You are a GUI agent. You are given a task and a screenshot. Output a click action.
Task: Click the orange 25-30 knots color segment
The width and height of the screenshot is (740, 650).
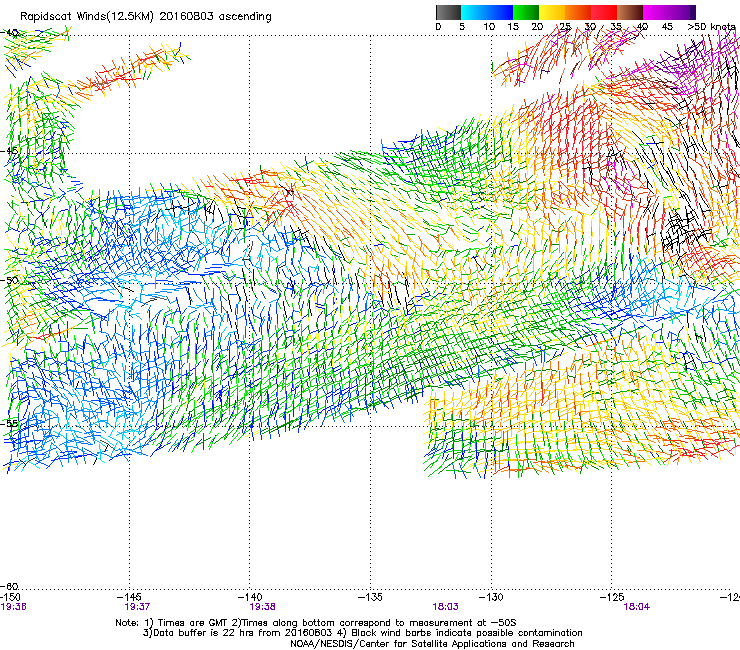[x=578, y=12]
